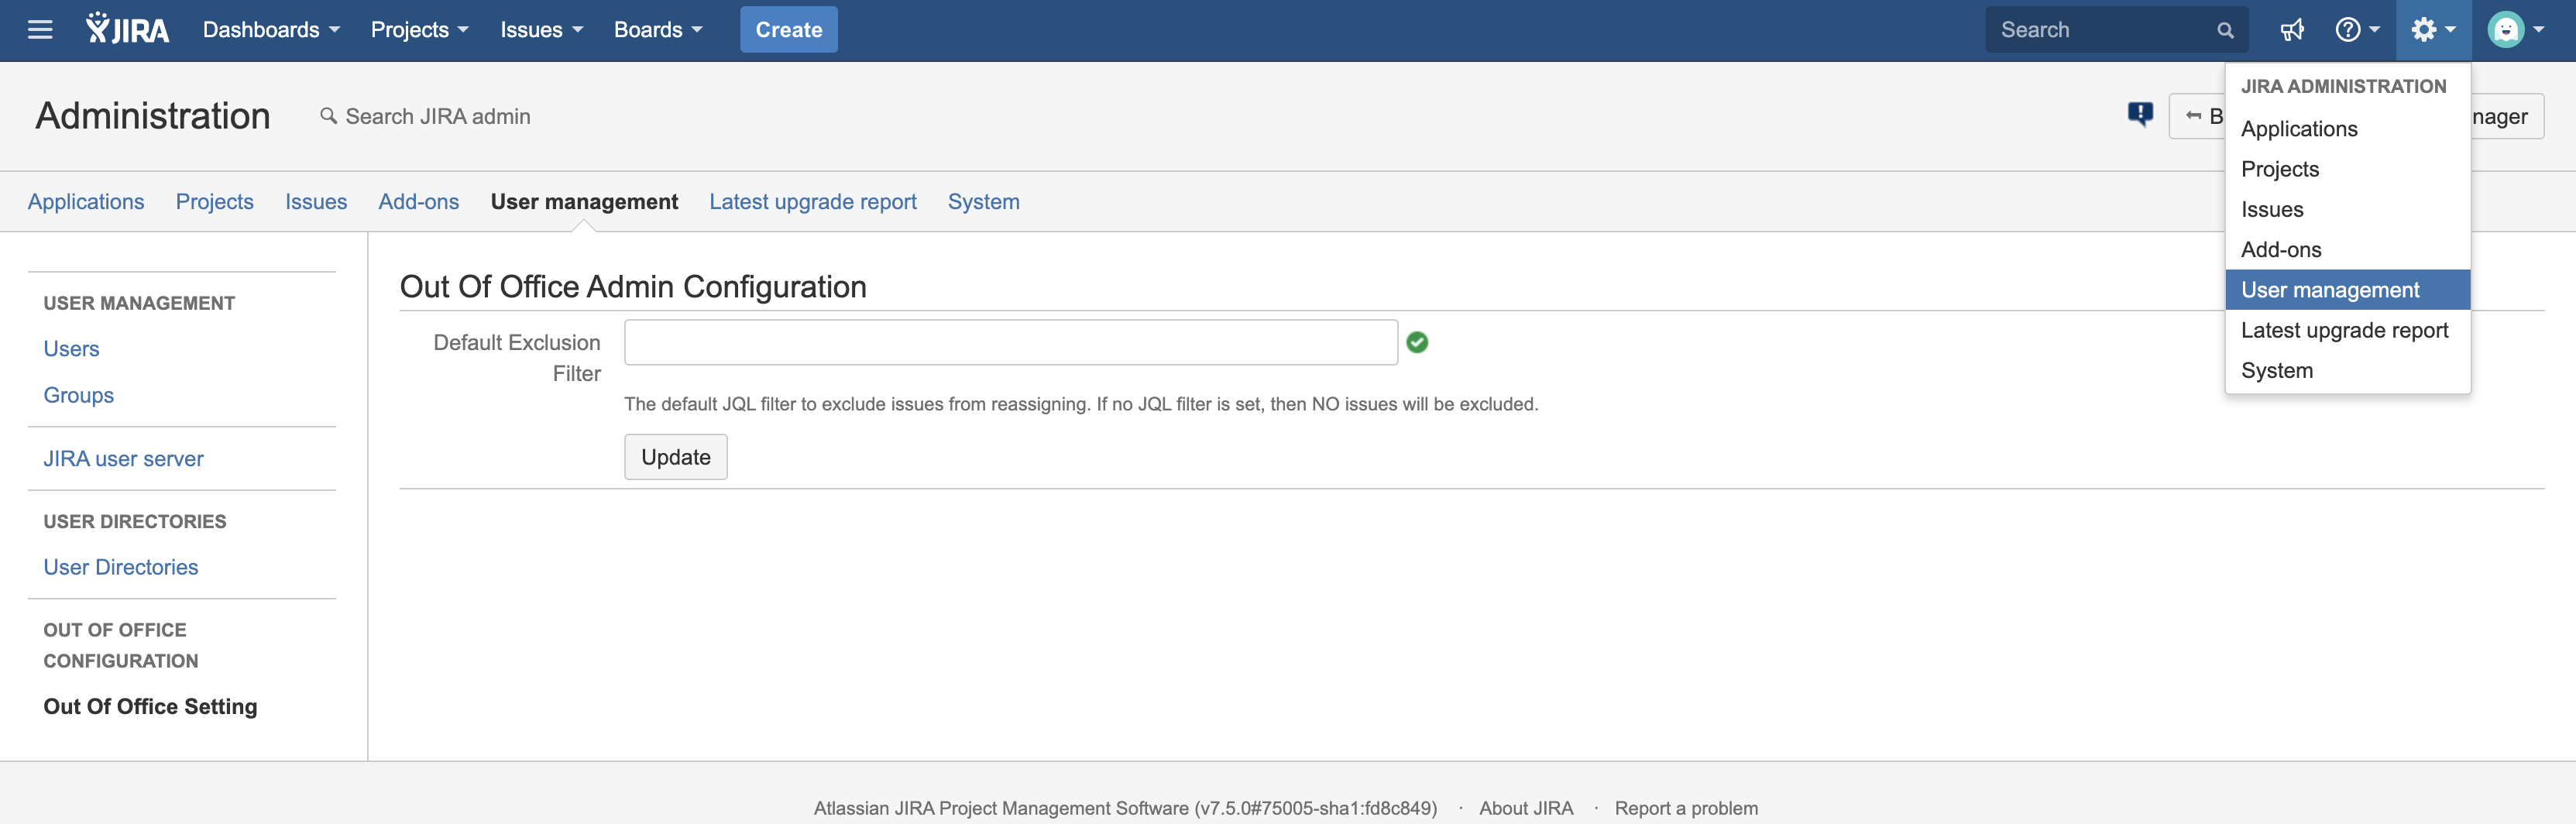This screenshot has height=824, width=2576.
Task: Open the JIRA user server link
Action: click(x=123, y=459)
